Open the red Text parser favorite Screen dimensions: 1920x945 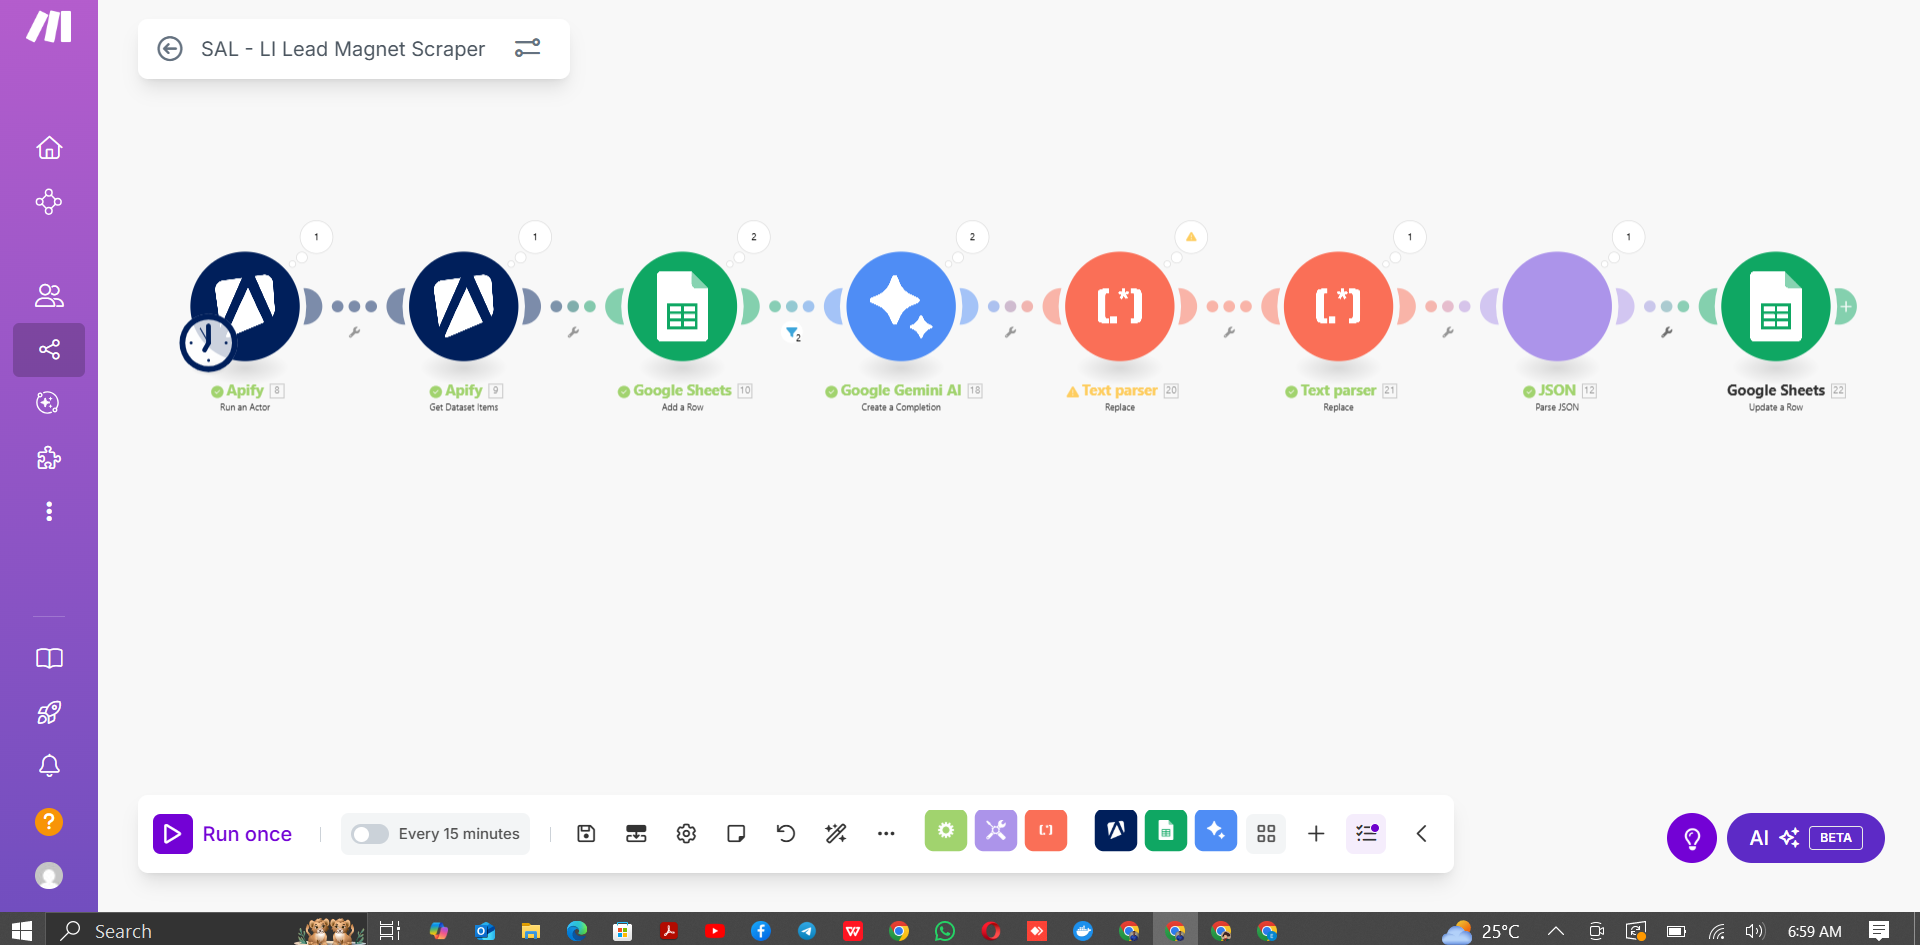click(x=1046, y=831)
